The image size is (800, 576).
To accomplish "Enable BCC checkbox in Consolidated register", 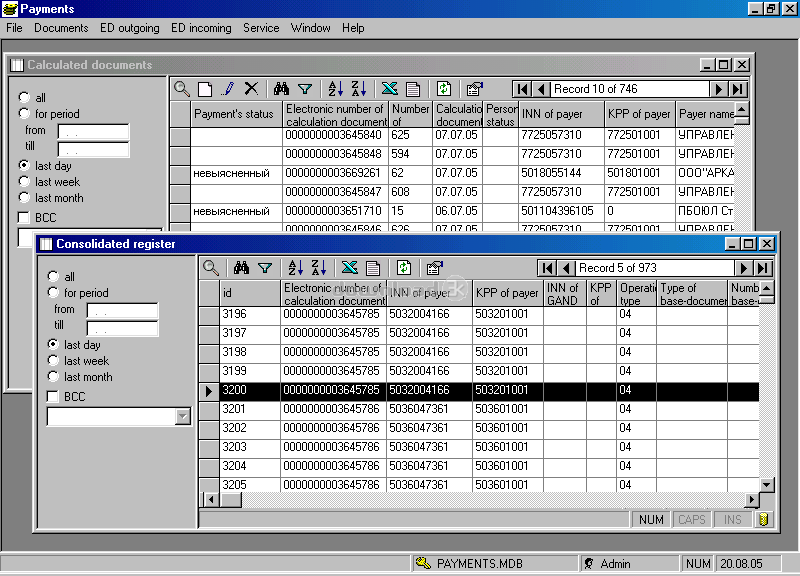I will point(53,396).
